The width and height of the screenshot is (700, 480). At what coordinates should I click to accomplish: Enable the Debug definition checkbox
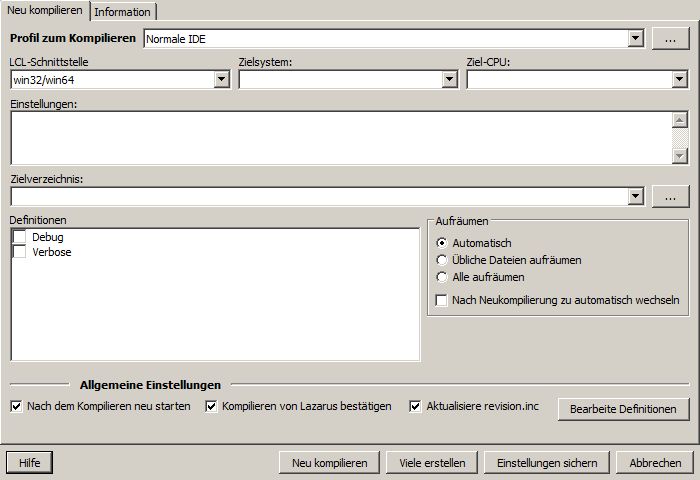pyautogui.click(x=19, y=237)
